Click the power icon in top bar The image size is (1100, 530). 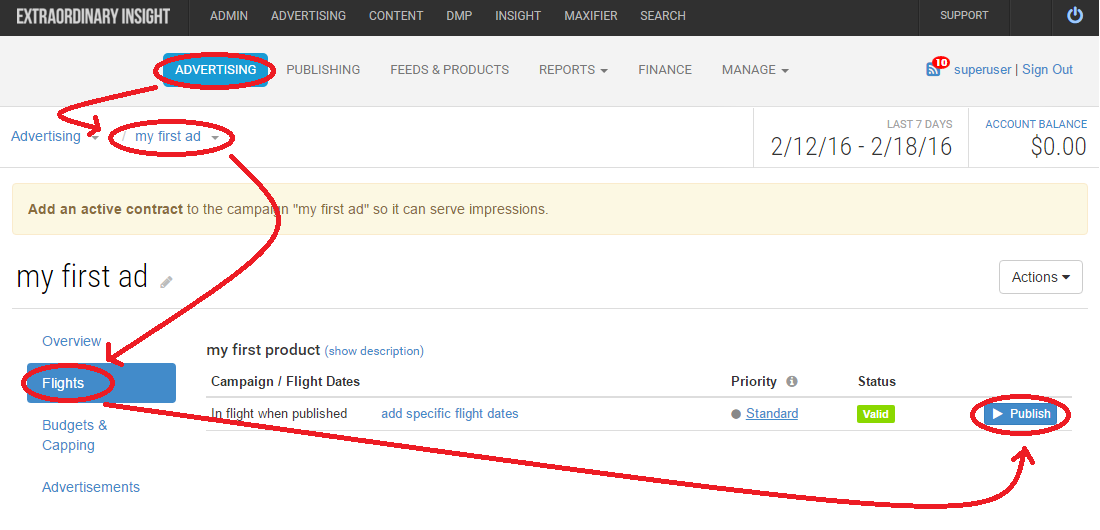pos(1075,15)
